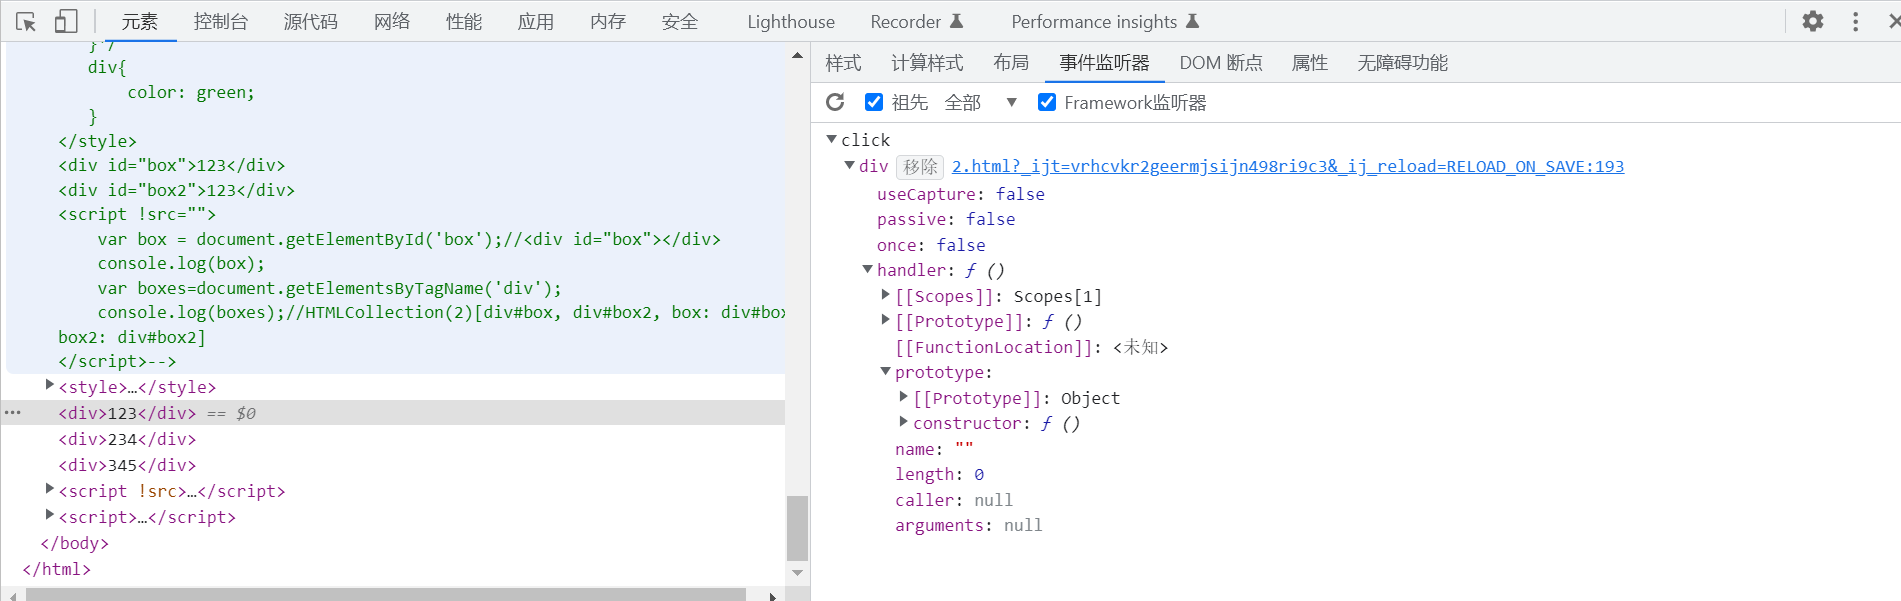Image resolution: width=1901 pixels, height=601 pixels.
Task: Activate the inspect element picker icon
Action: (26, 21)
